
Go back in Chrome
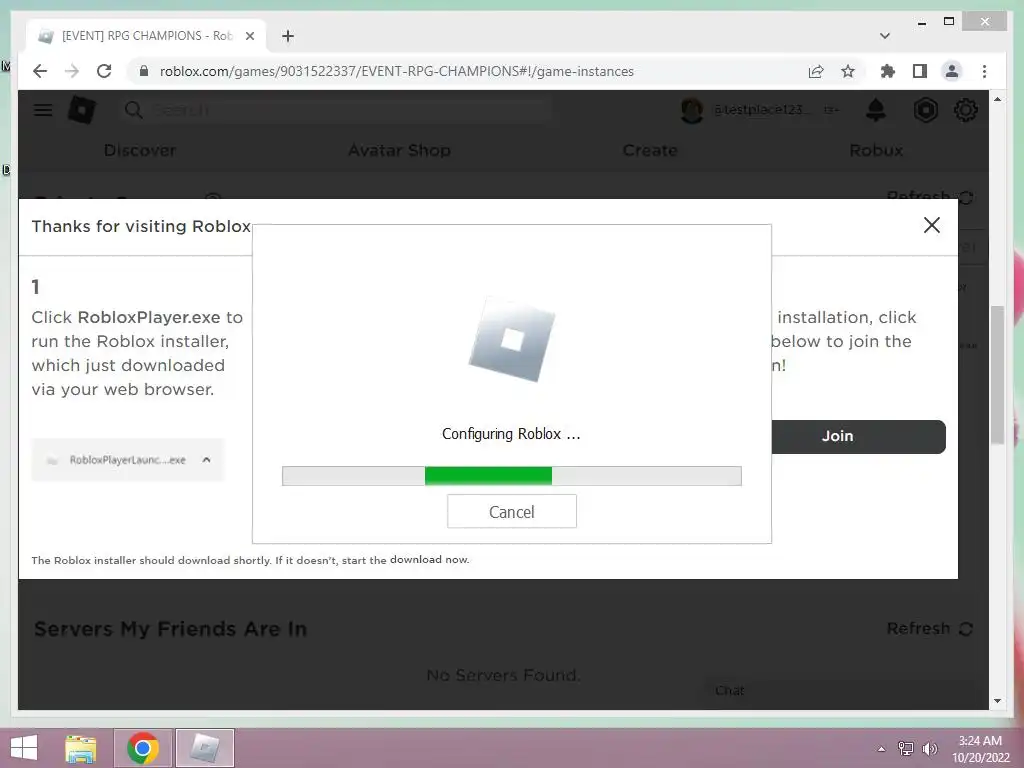tap(40, 71)
